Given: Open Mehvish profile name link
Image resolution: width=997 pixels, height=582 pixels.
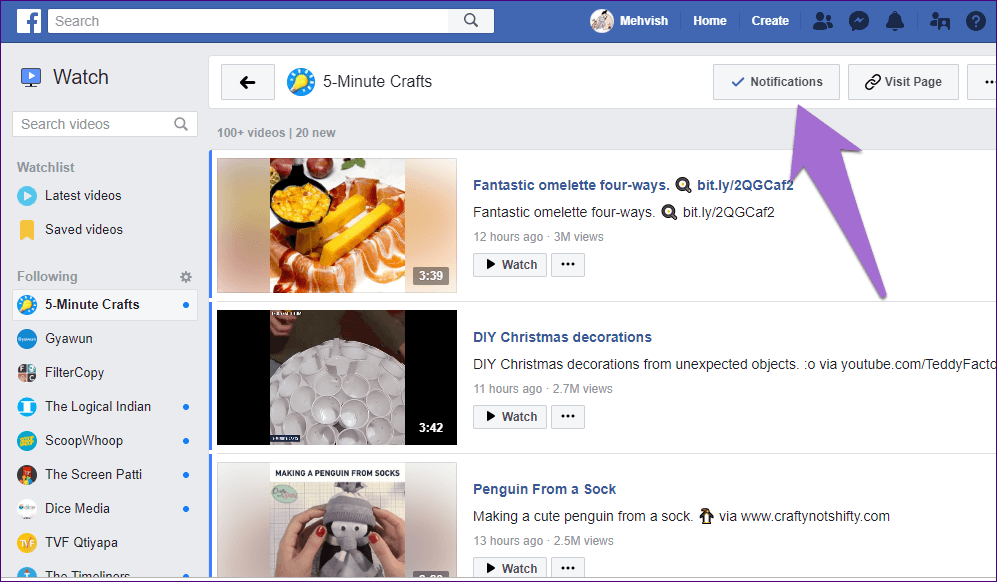Looking at the screenshot, I should pos(643,21).
